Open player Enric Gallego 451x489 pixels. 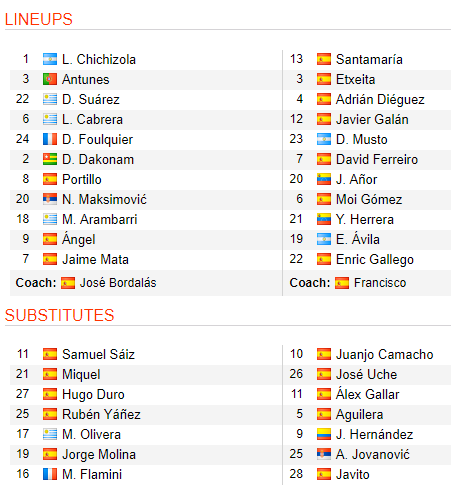tap(375, 259)
